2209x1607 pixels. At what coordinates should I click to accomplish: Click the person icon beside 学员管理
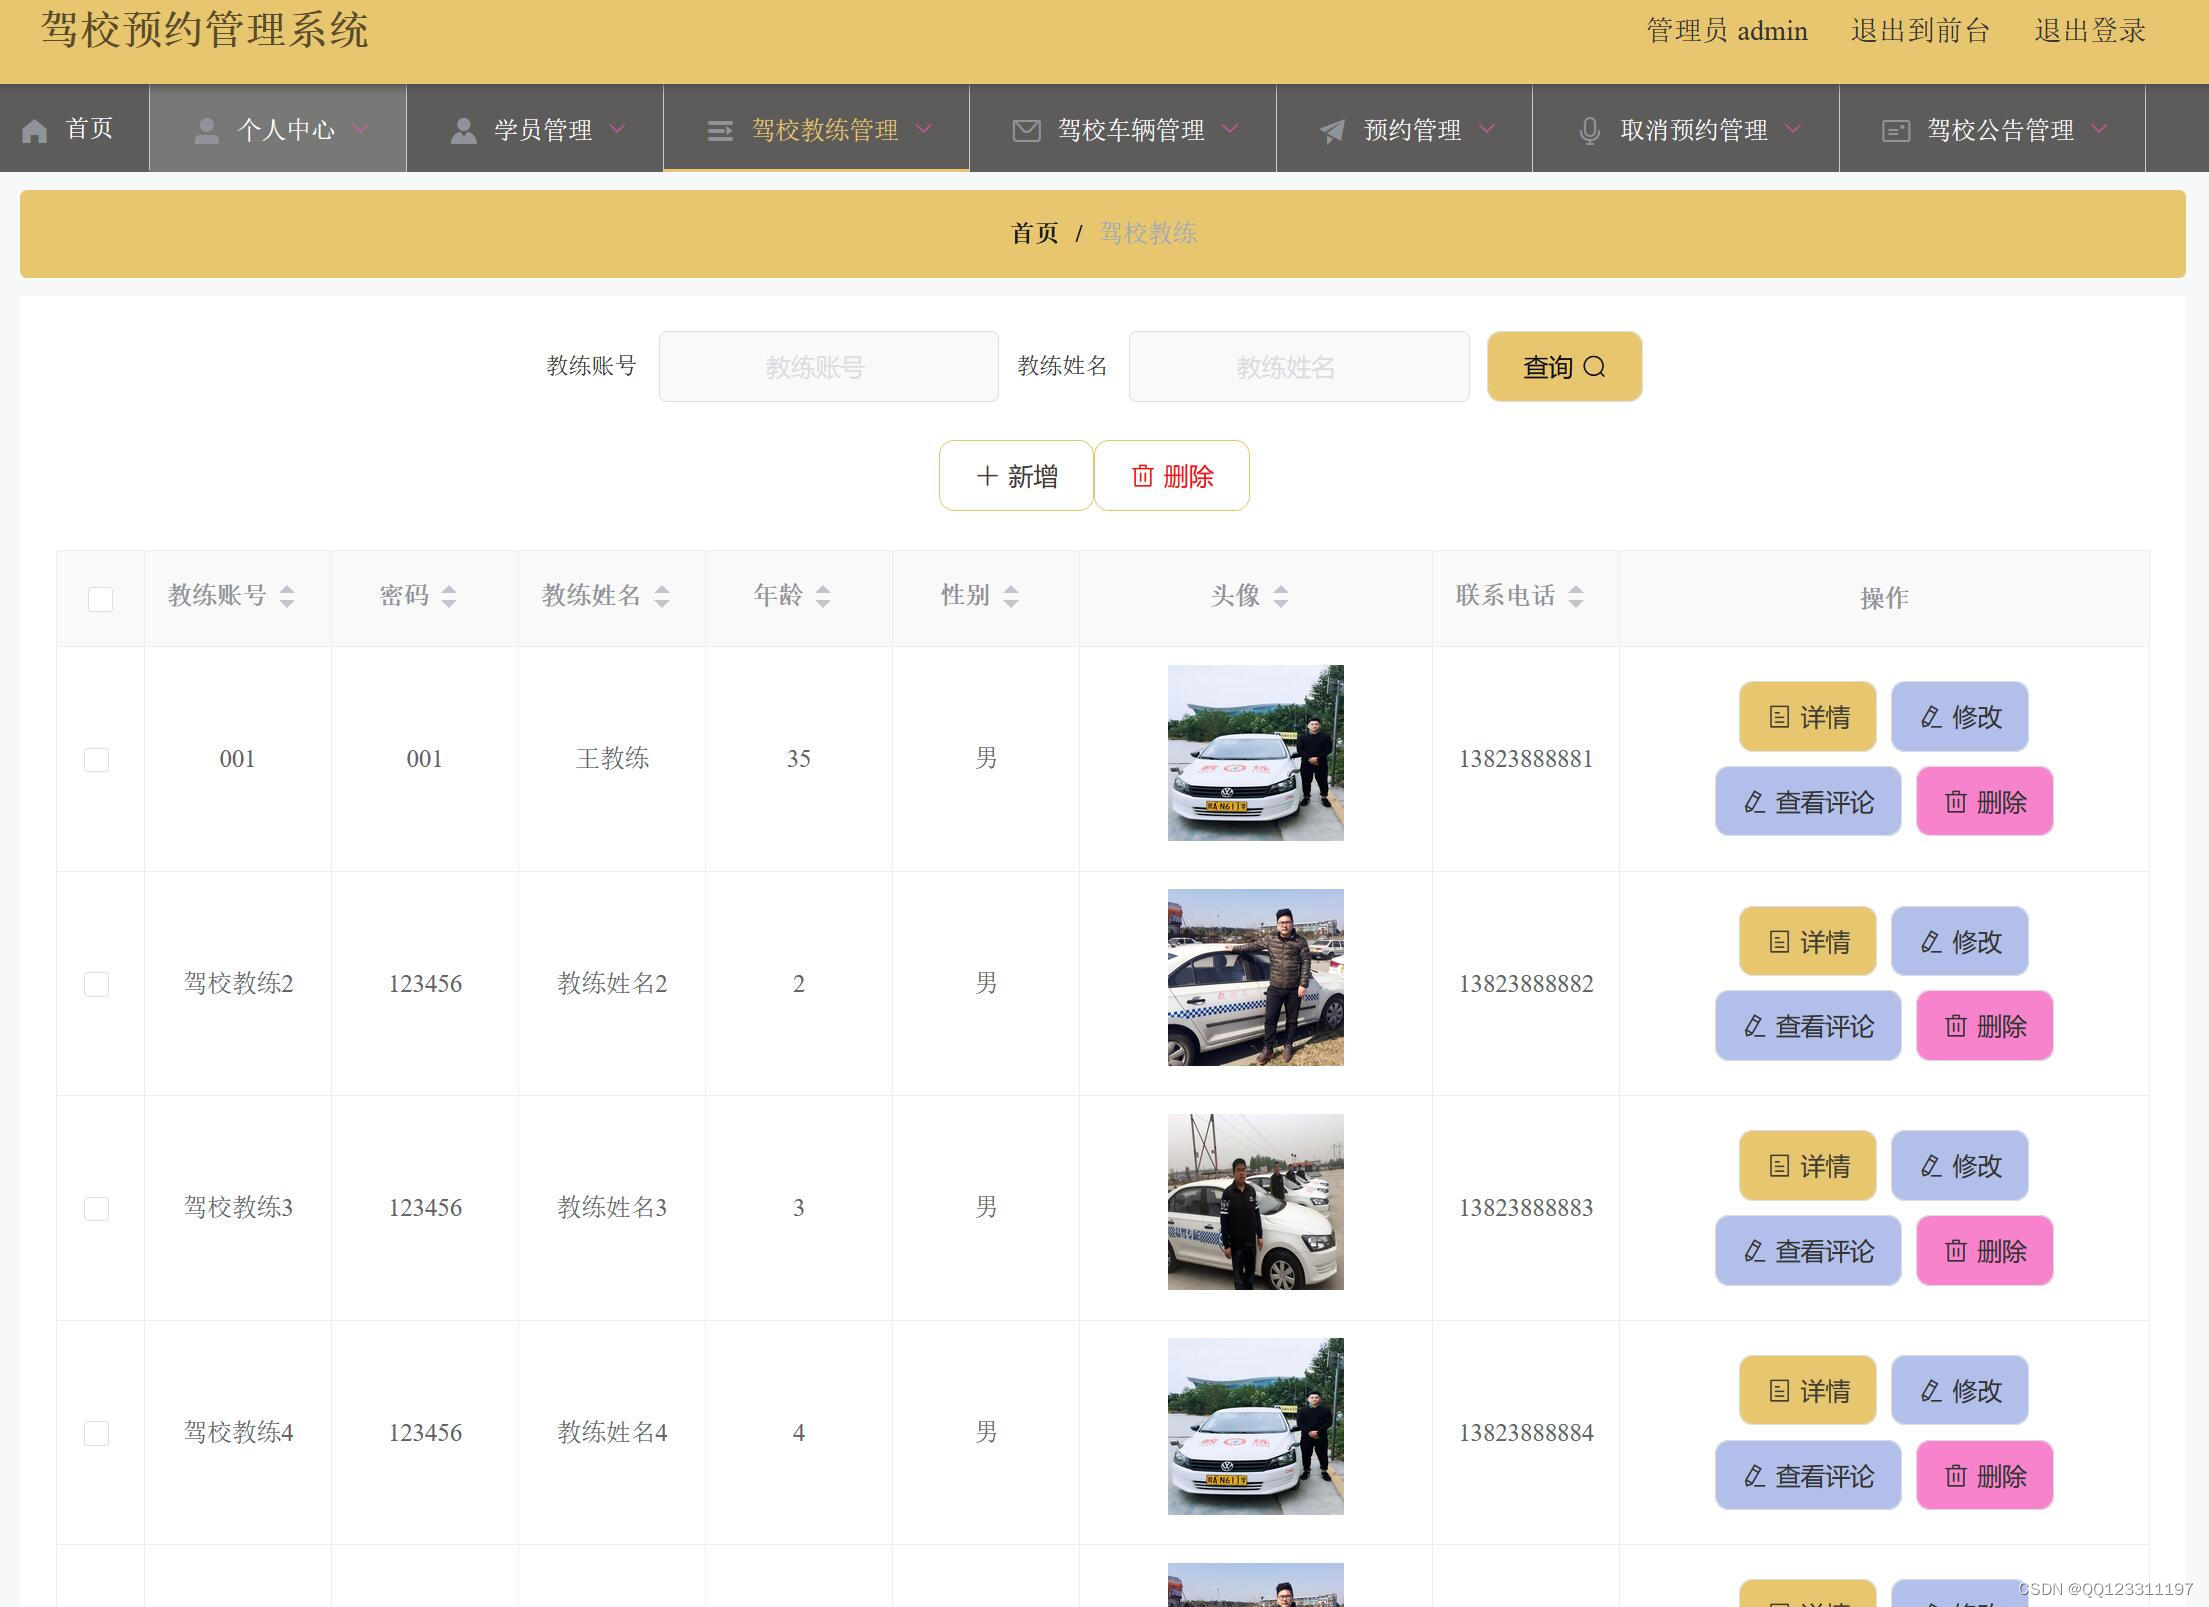point(463,131)
